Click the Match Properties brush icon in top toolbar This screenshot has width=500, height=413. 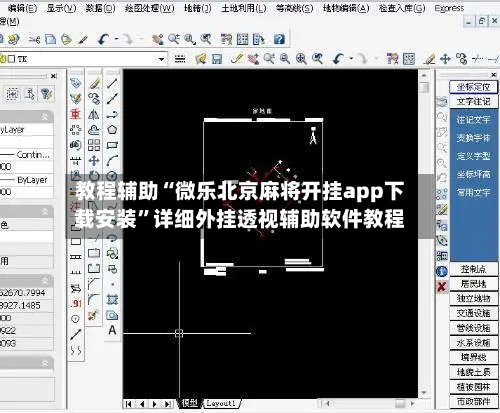pos(83,40)
